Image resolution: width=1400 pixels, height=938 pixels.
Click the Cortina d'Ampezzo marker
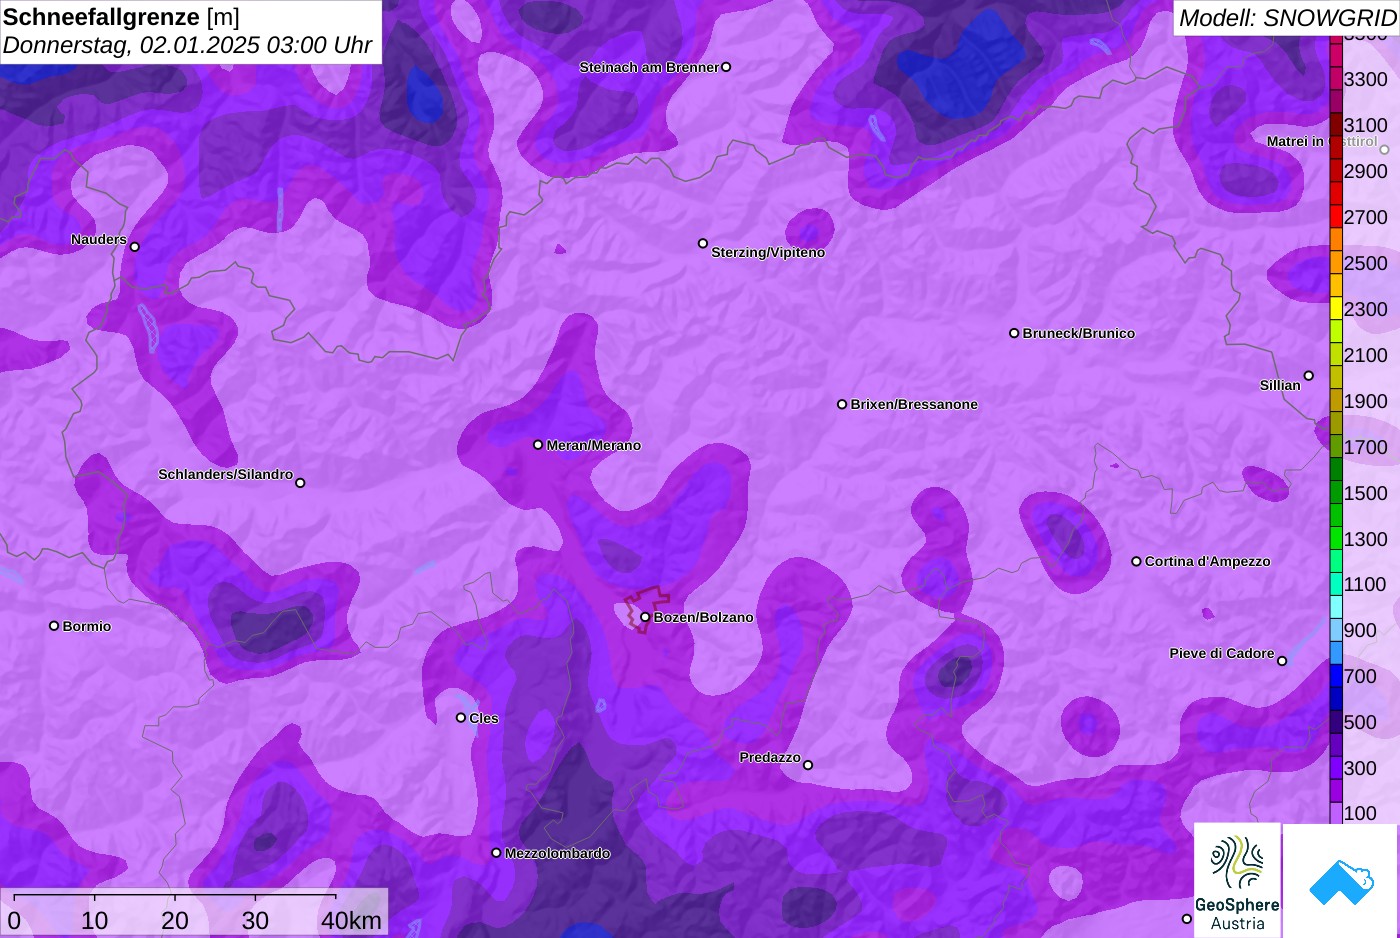click(x=1136, y=561)
